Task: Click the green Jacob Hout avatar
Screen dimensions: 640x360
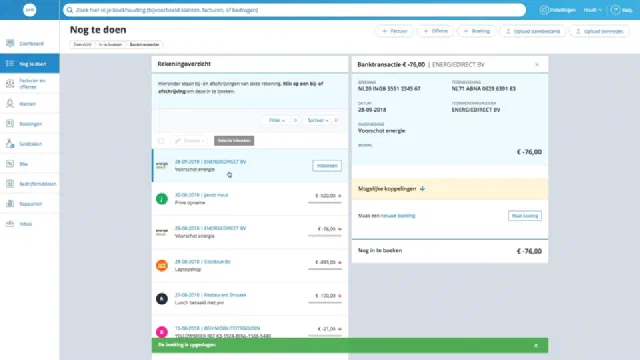Action: click(162, 199)
